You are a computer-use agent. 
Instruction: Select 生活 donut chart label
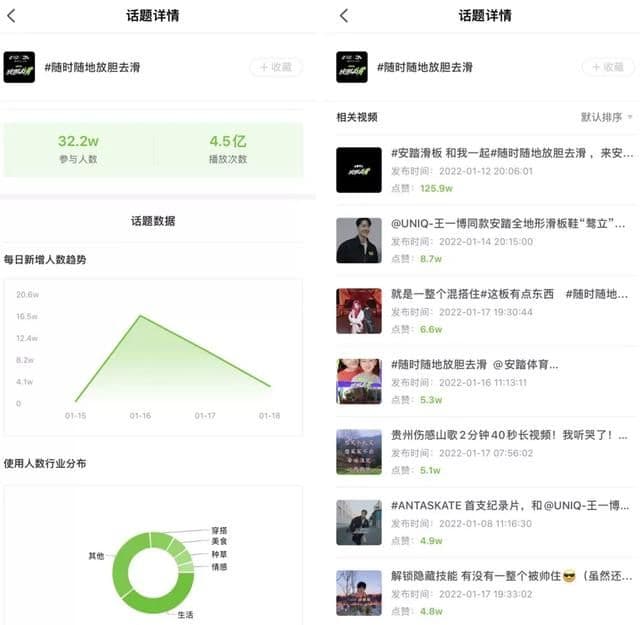tap(185, 615)
